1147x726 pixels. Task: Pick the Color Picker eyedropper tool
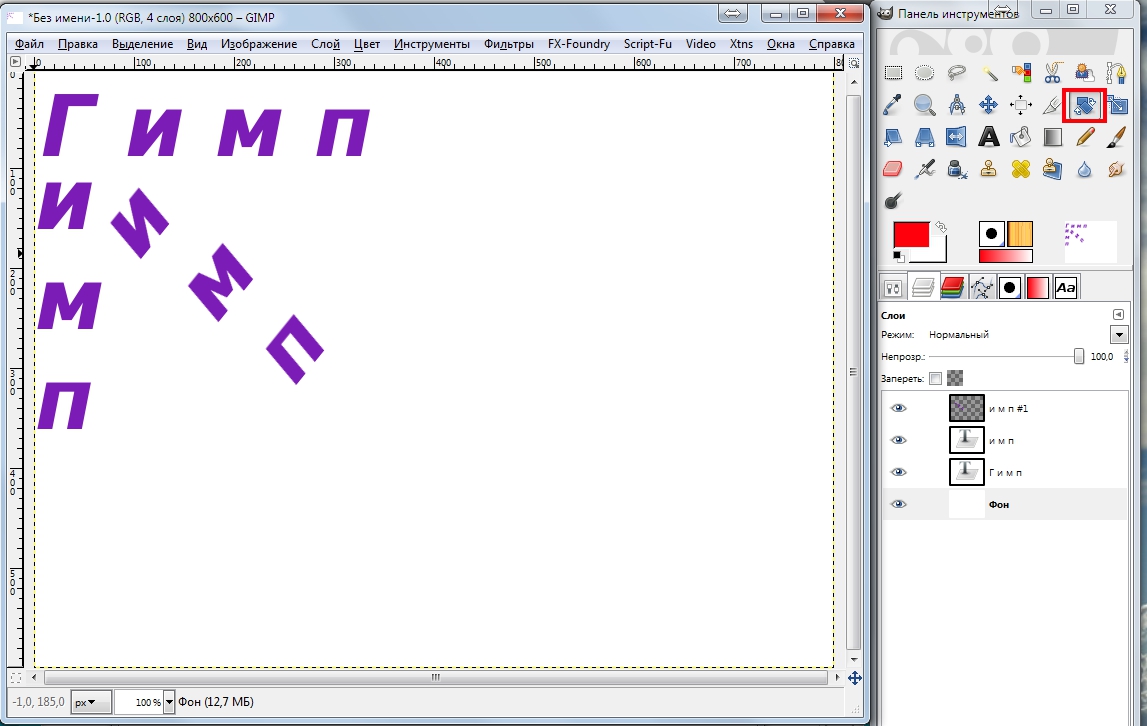893,105
